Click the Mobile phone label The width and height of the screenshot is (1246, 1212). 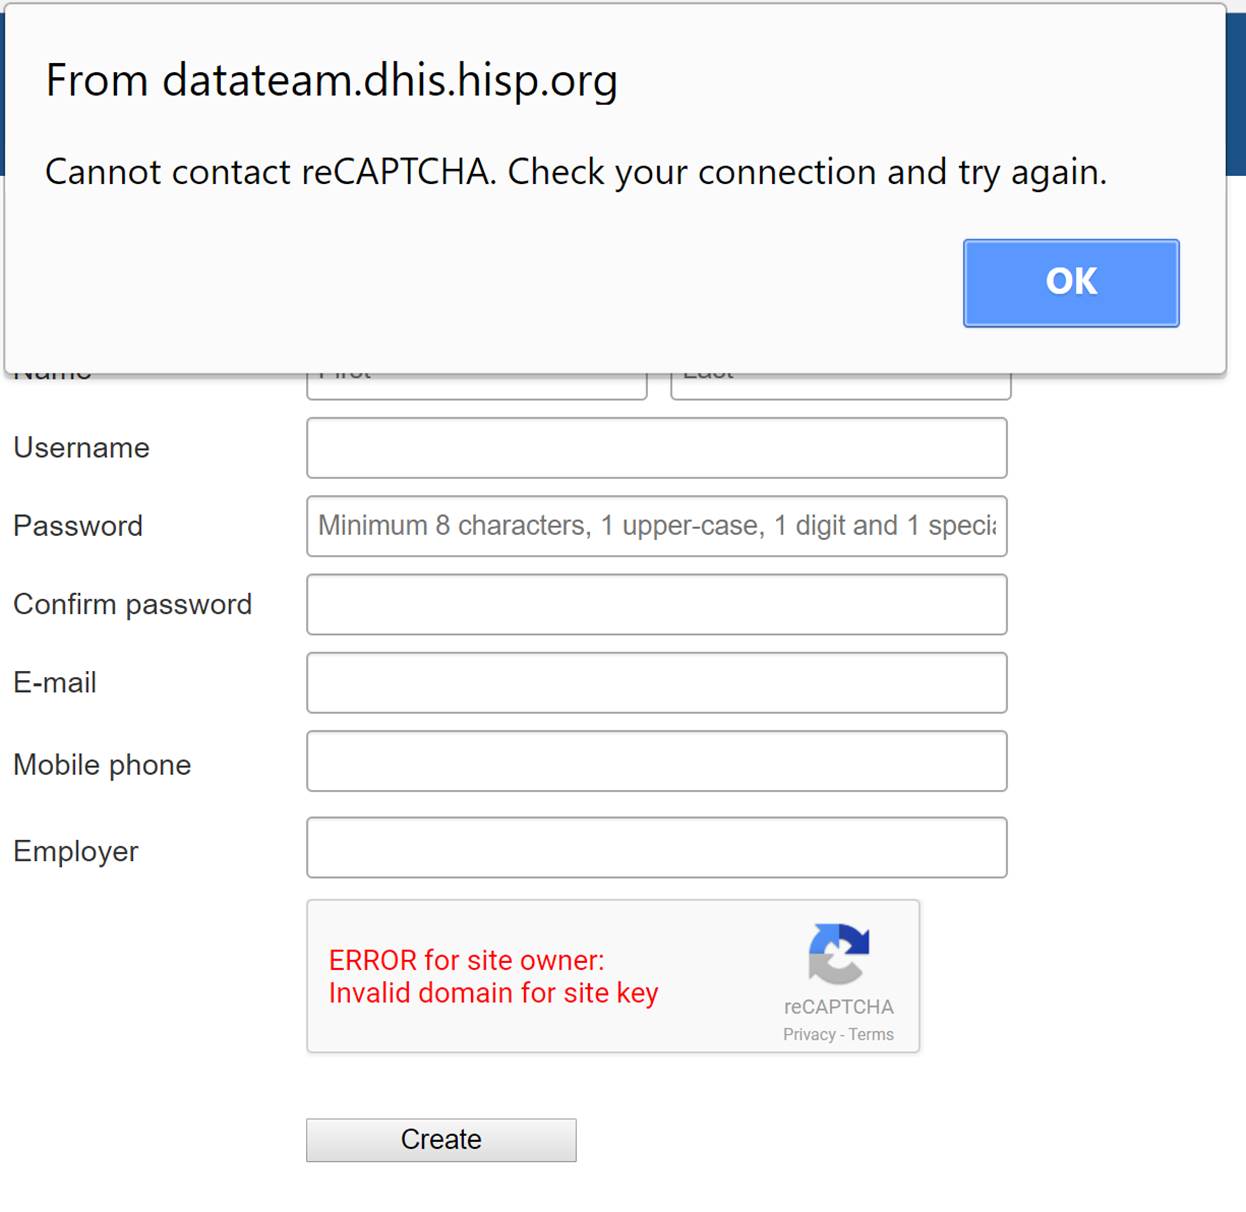coord(102,765)
